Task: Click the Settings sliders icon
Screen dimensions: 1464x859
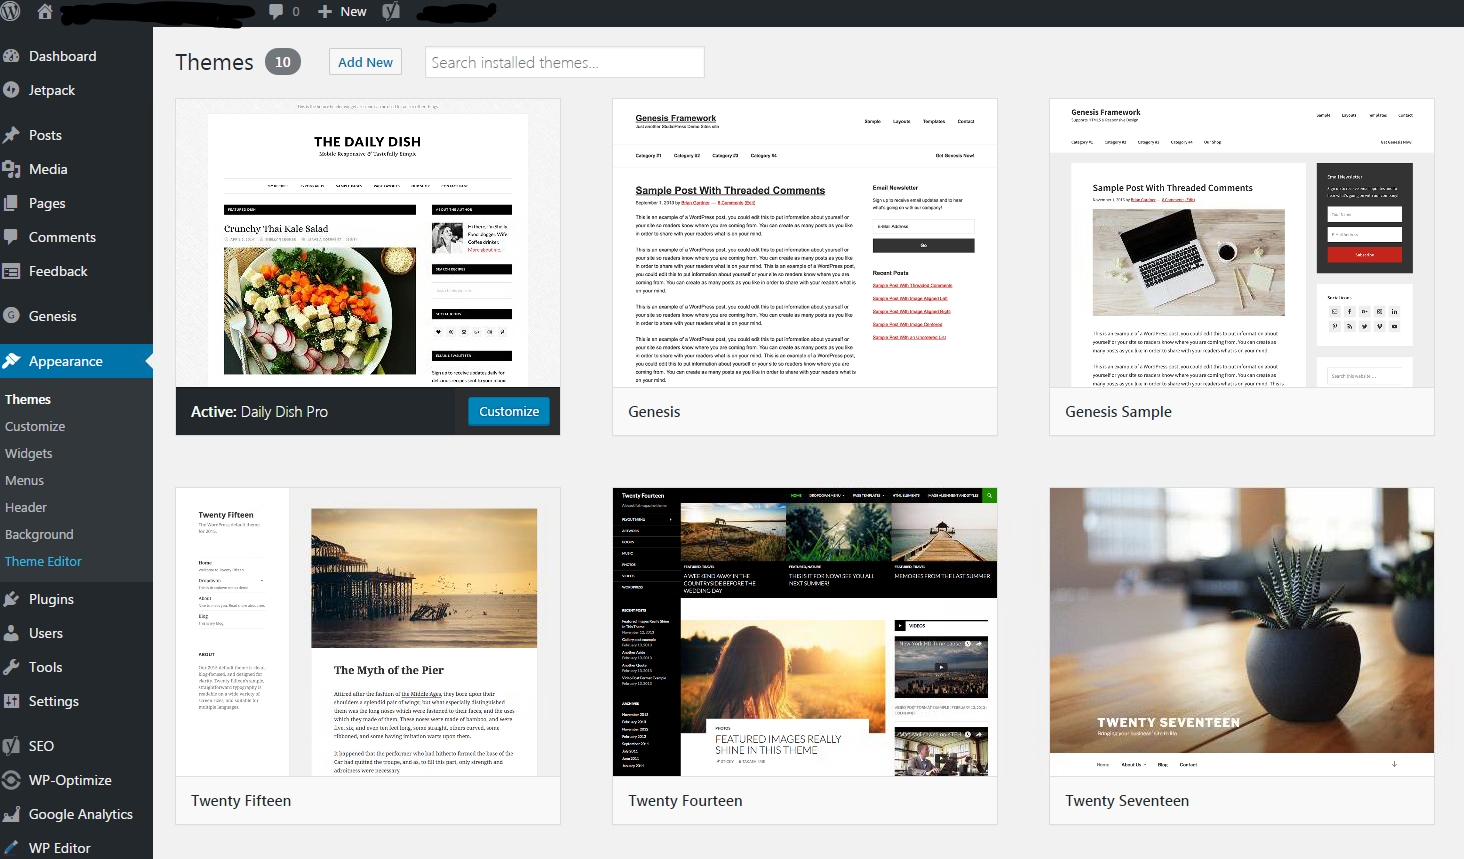Action: [x=11, y=701]
